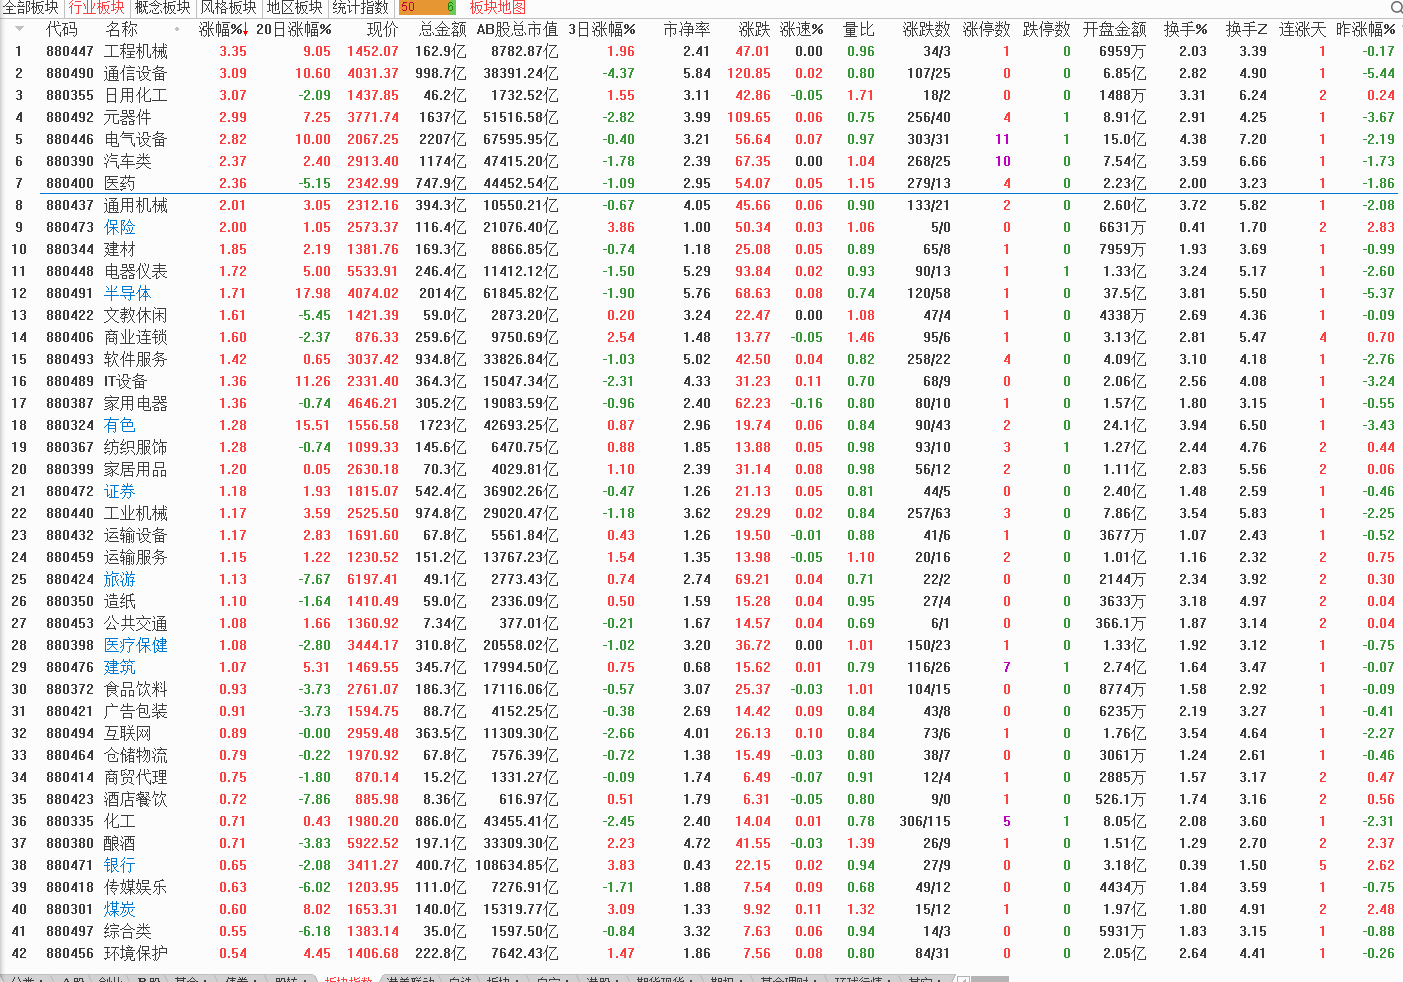1403x982 pixels.
Task: Select the 互联网 row name
Action: [x=128, y=734]
